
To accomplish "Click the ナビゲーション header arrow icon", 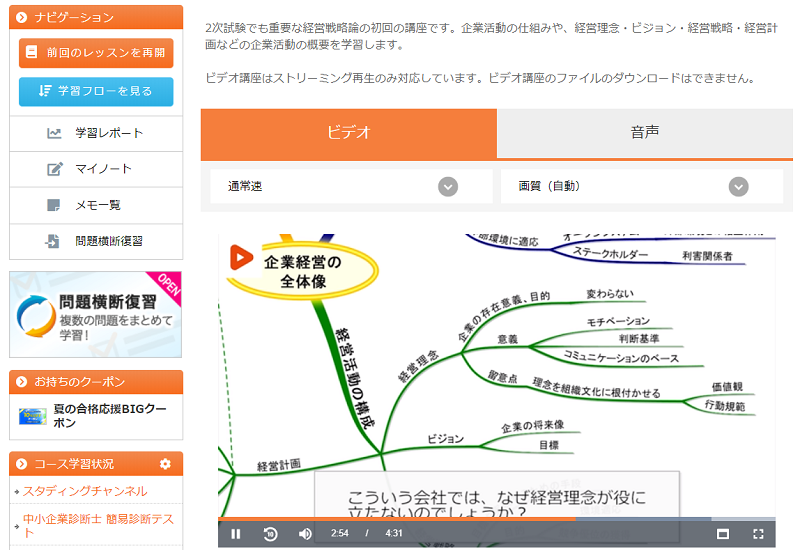I will pos(21,17).
